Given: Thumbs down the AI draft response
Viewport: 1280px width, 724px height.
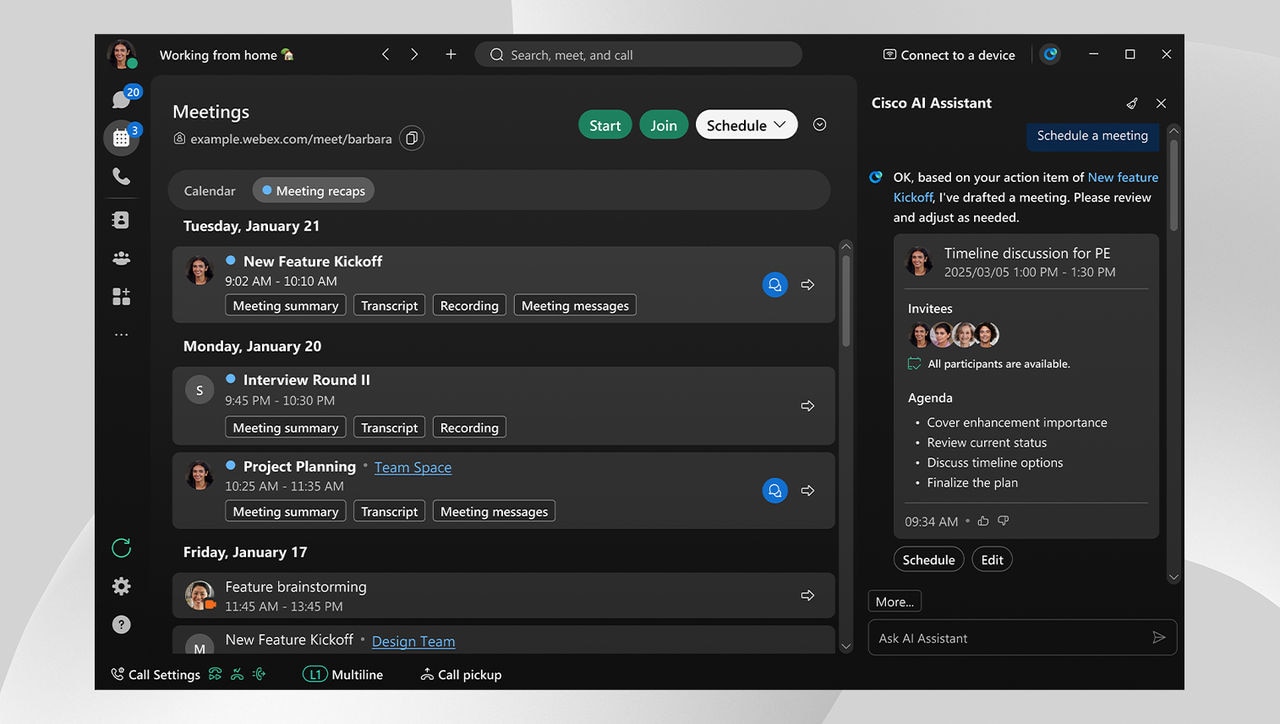Looking at the screenshot, I should coord(1003,521).
